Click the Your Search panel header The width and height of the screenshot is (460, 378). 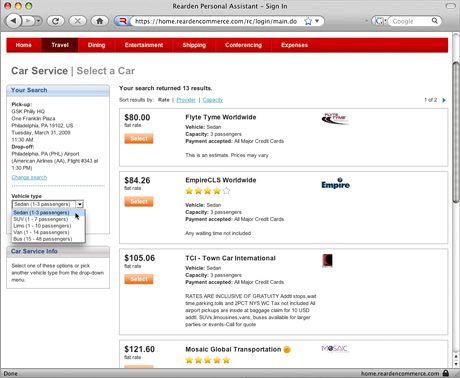coord(58,90)
